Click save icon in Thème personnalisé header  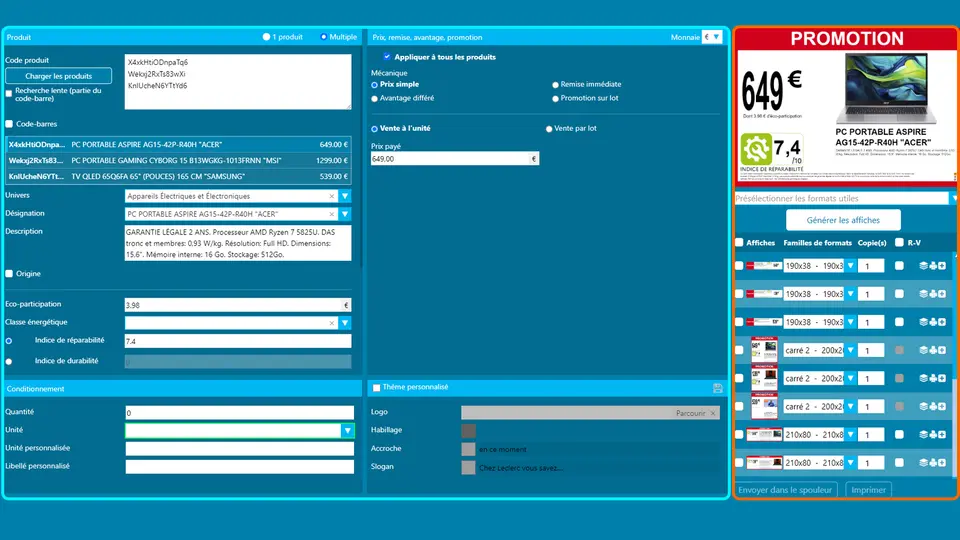pyautogui.click(x=718, y=388)
